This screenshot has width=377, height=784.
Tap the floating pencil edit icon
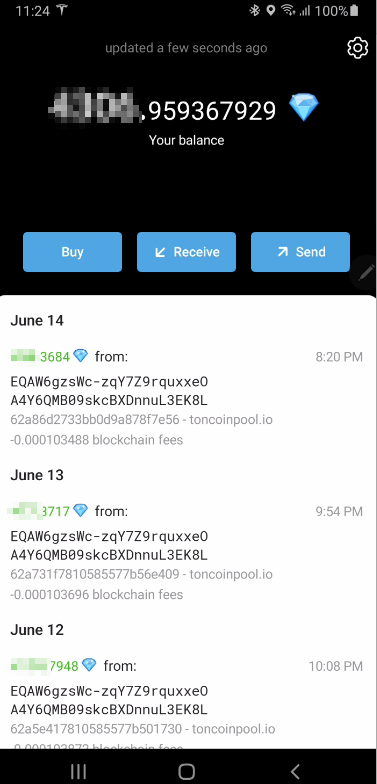(365, 272)
